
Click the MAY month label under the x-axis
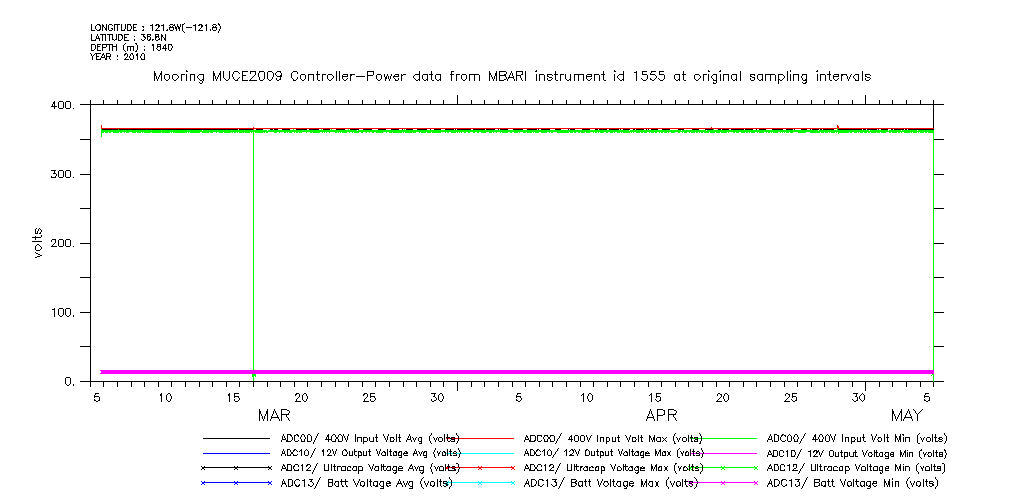coord(906,415)
